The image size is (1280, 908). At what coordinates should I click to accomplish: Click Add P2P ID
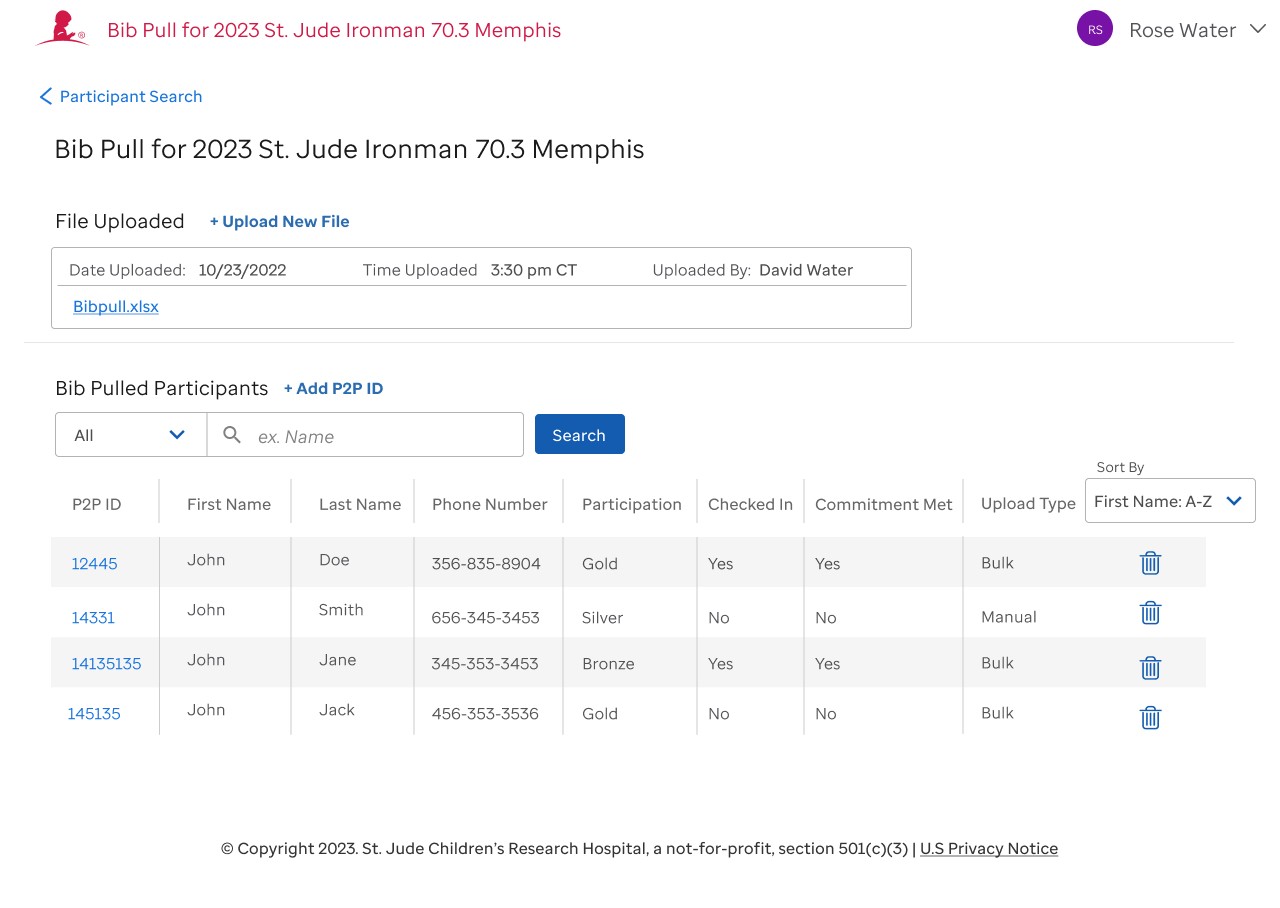coord(333,388)
